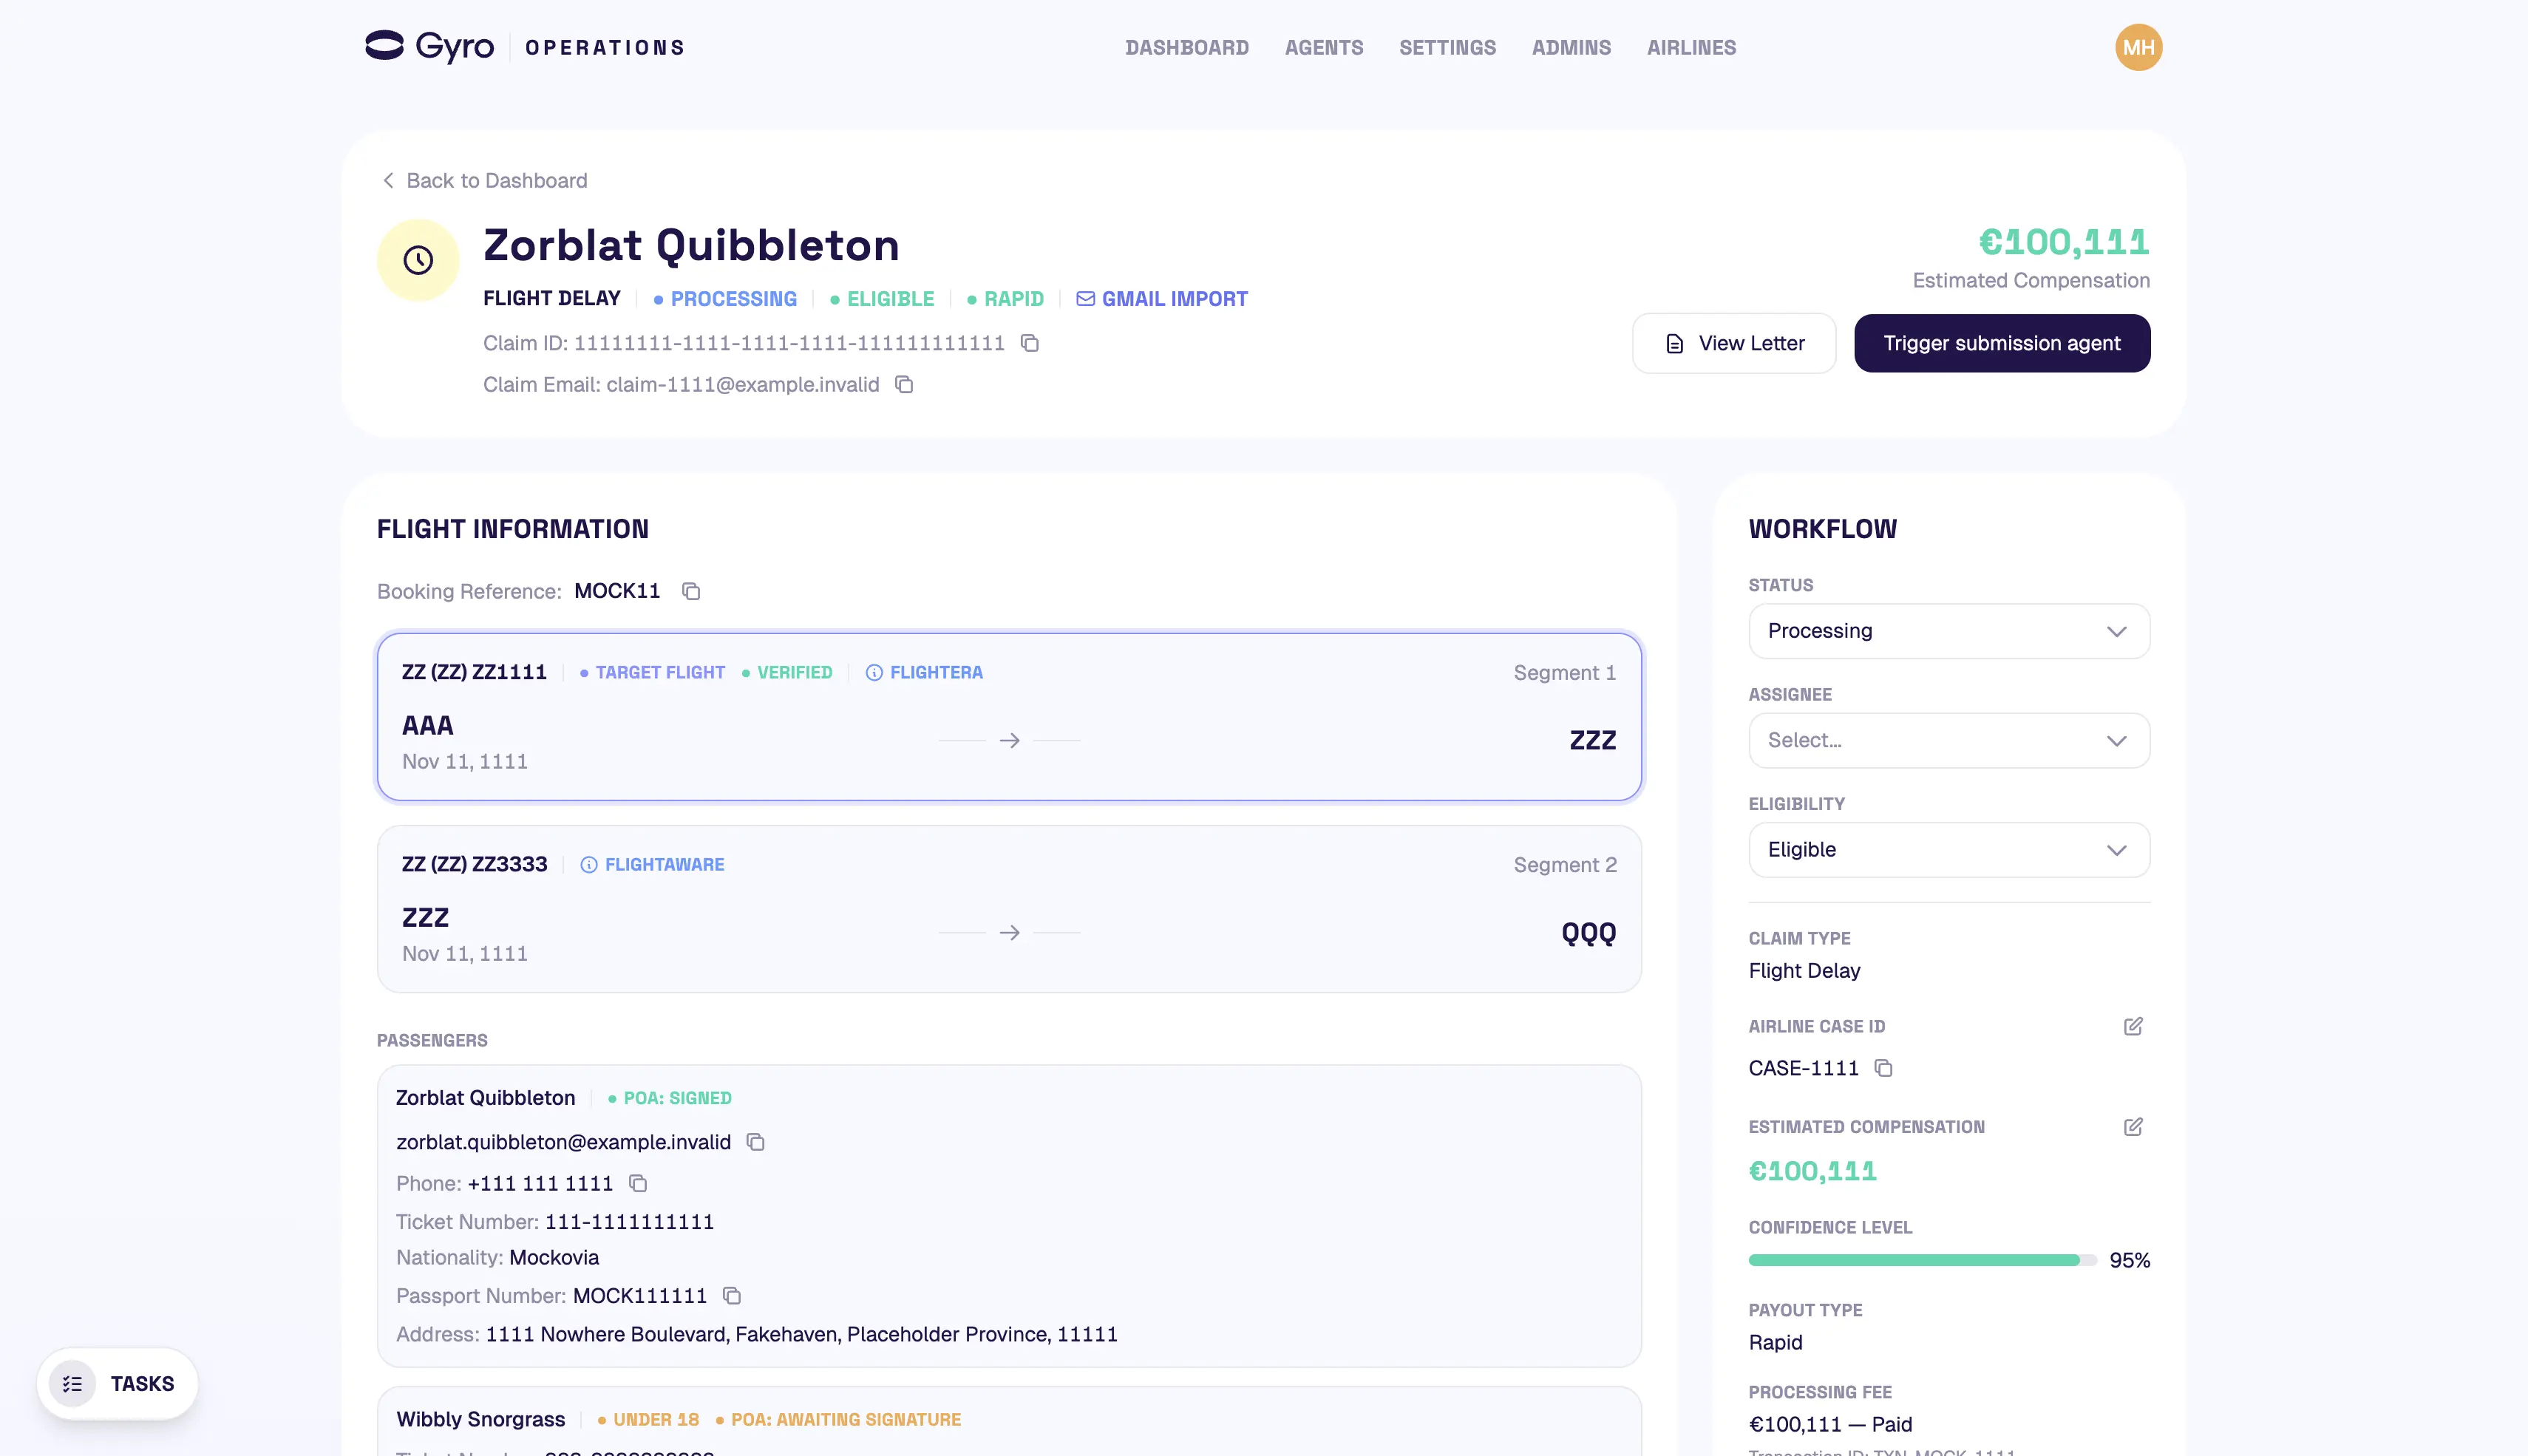Click the UNDER 18 badge
Image resolution: width=2528 pixels, height=1456 pixels.
[648, 1420]
